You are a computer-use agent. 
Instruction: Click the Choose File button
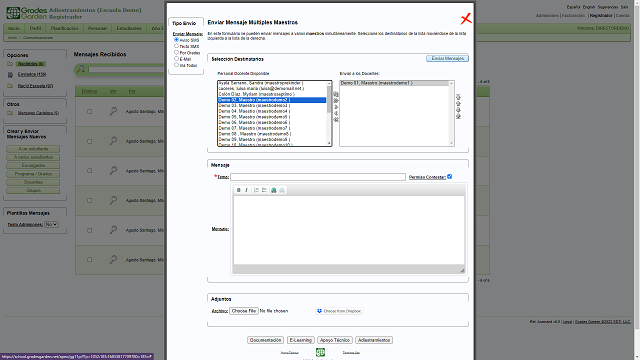pyautogui.click(x=244, y=311)
